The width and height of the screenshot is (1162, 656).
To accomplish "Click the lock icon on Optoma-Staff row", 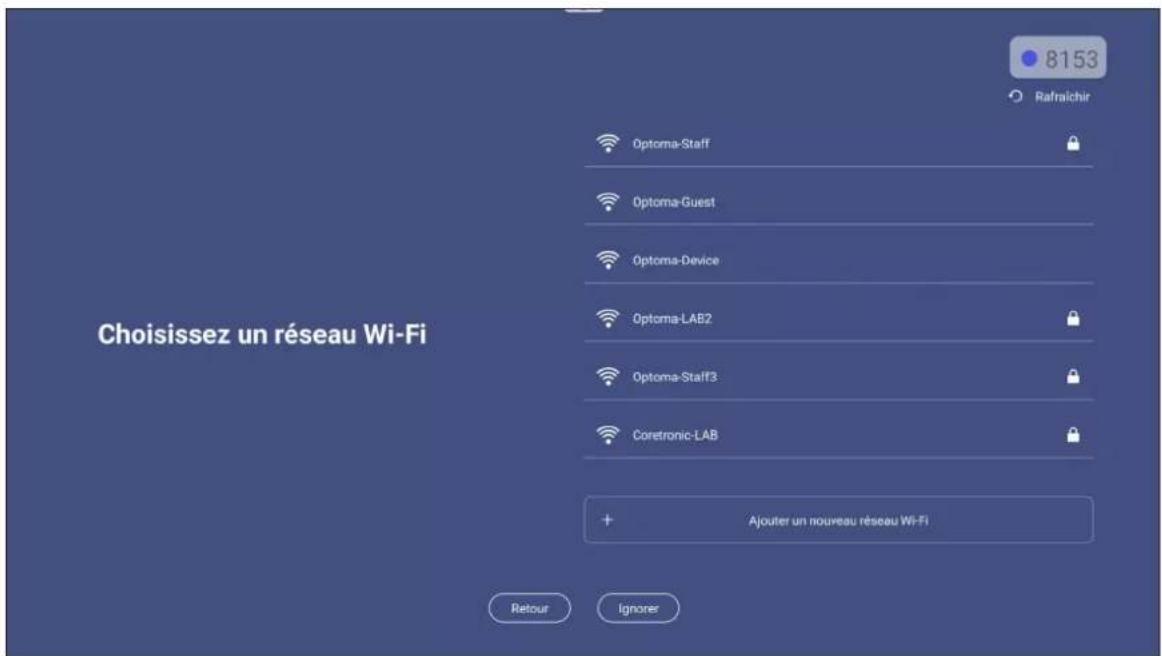I will click(1072, 144).
